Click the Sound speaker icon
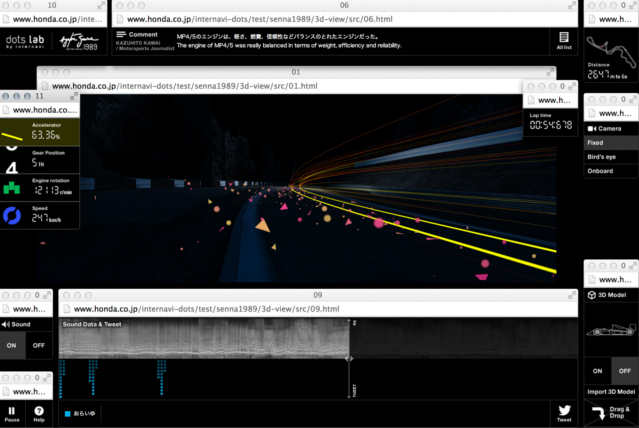This screenshot has width=639, height=428. (x=5, y=324)
